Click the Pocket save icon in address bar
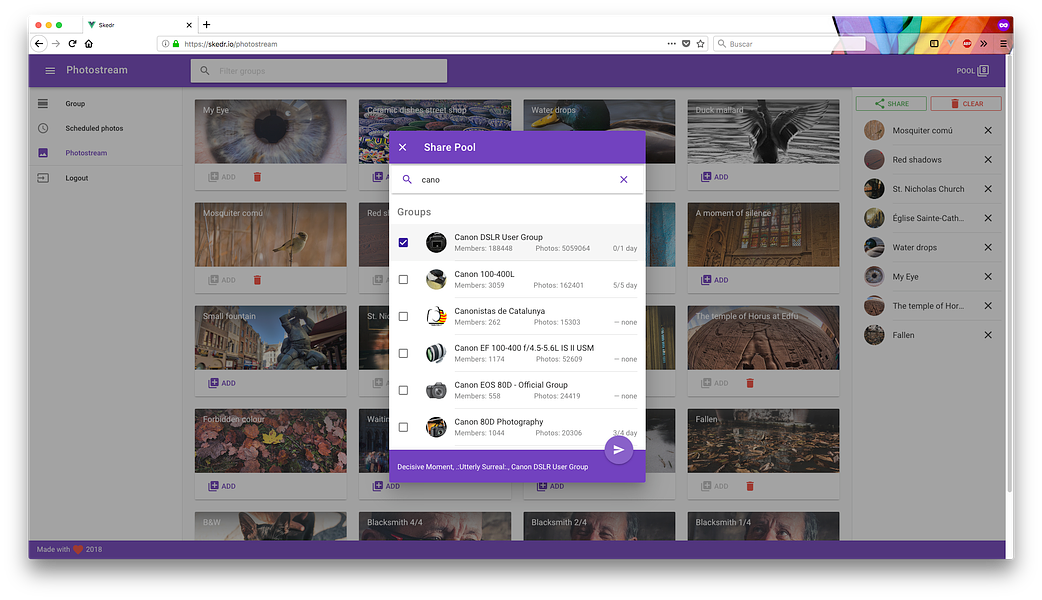The width and height of the screenshot is (1042, 600). click(686, 44)
